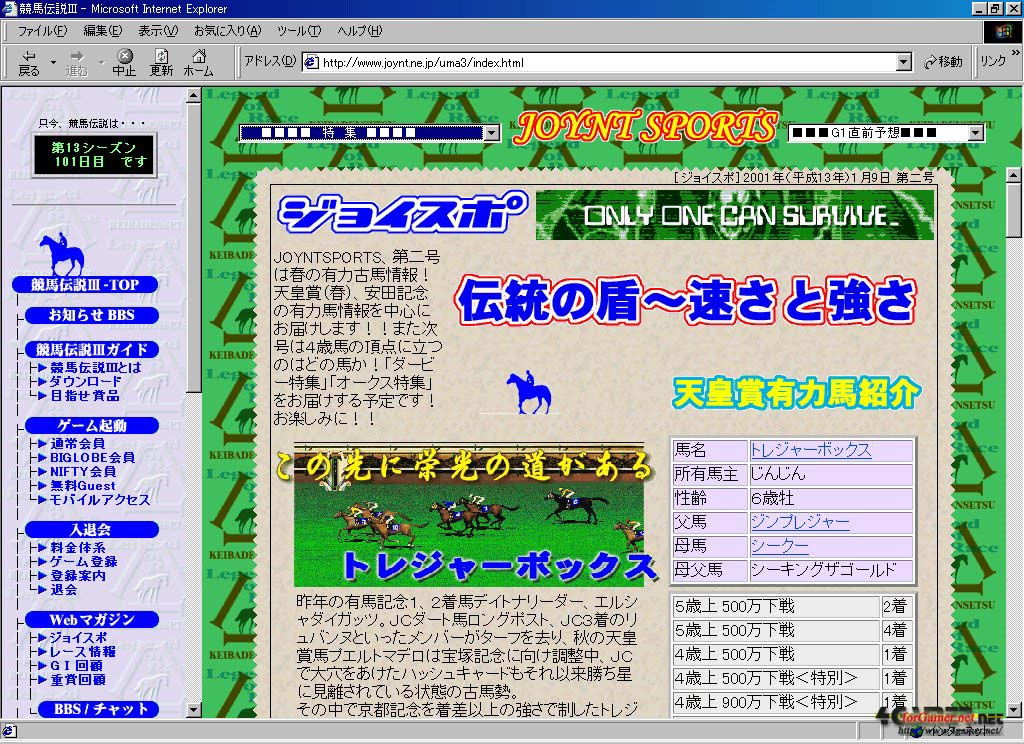Click the トレジャーボックス horse name link in table
1024x744 pixels.
pos(810,450)
